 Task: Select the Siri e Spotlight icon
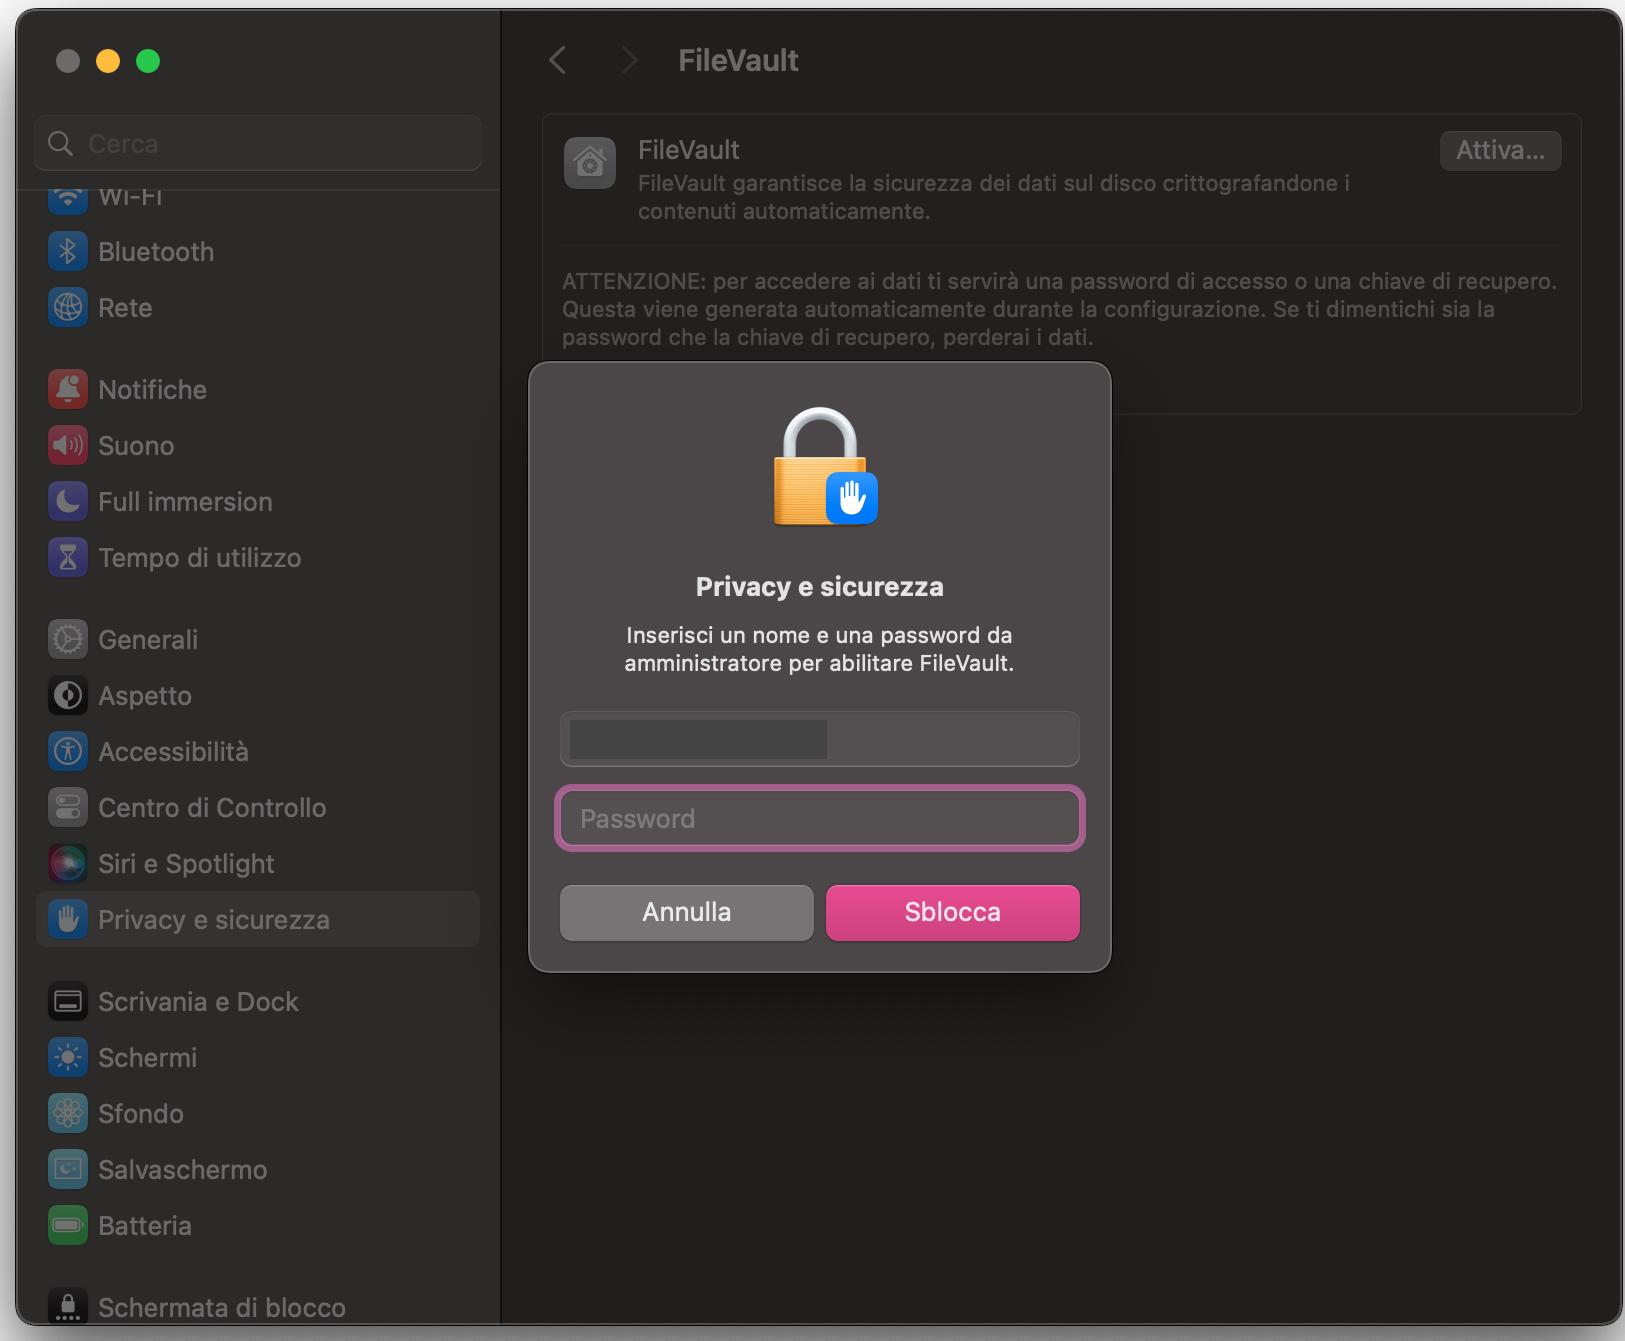click(67, 863)
